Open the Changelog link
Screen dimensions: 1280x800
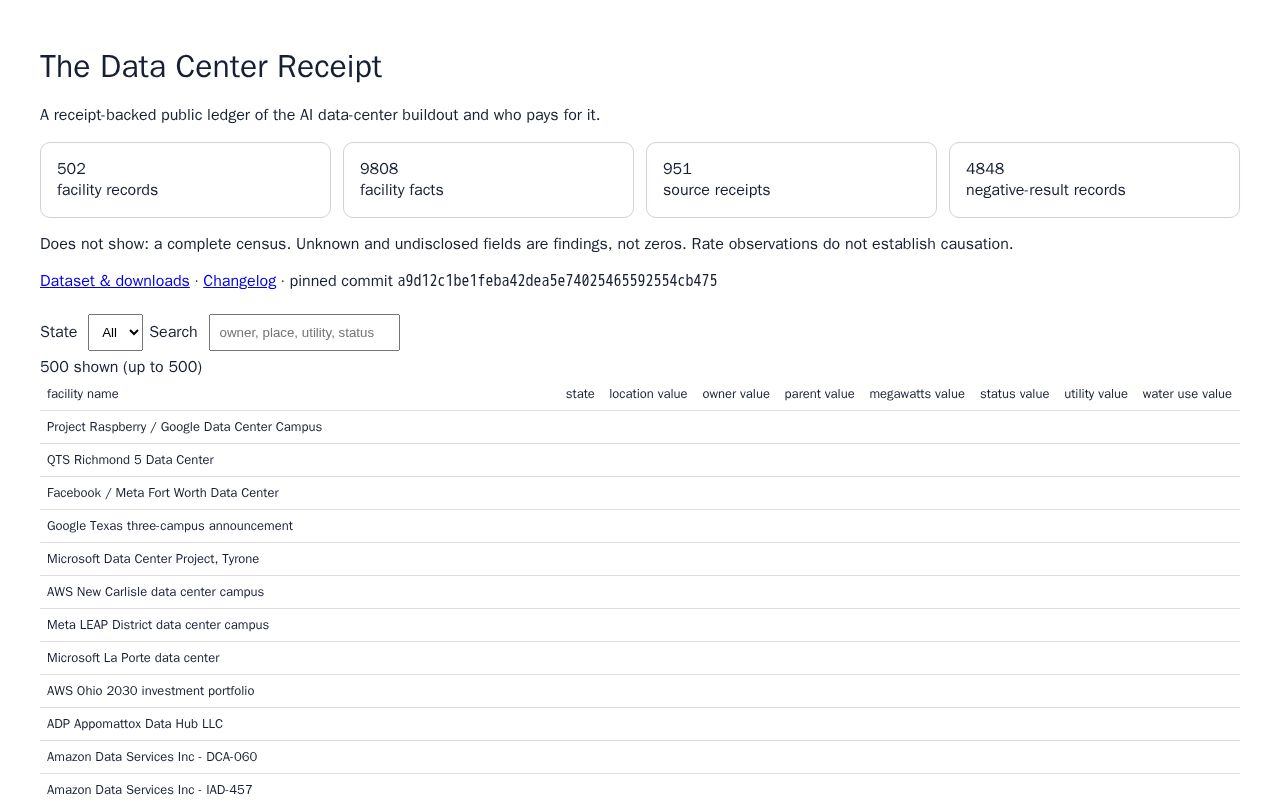click(x=239, y=281)
